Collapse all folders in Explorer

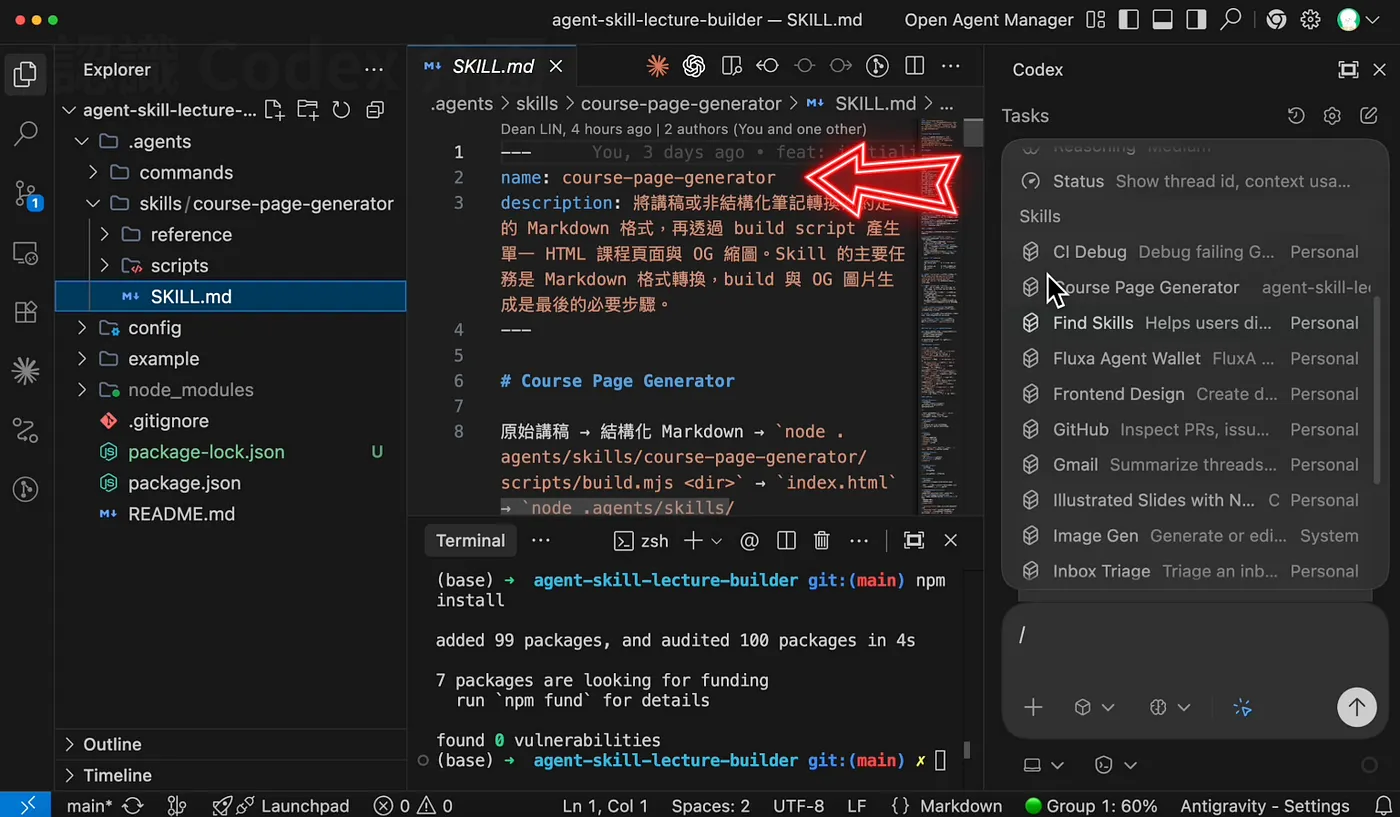tap(375, 110)
